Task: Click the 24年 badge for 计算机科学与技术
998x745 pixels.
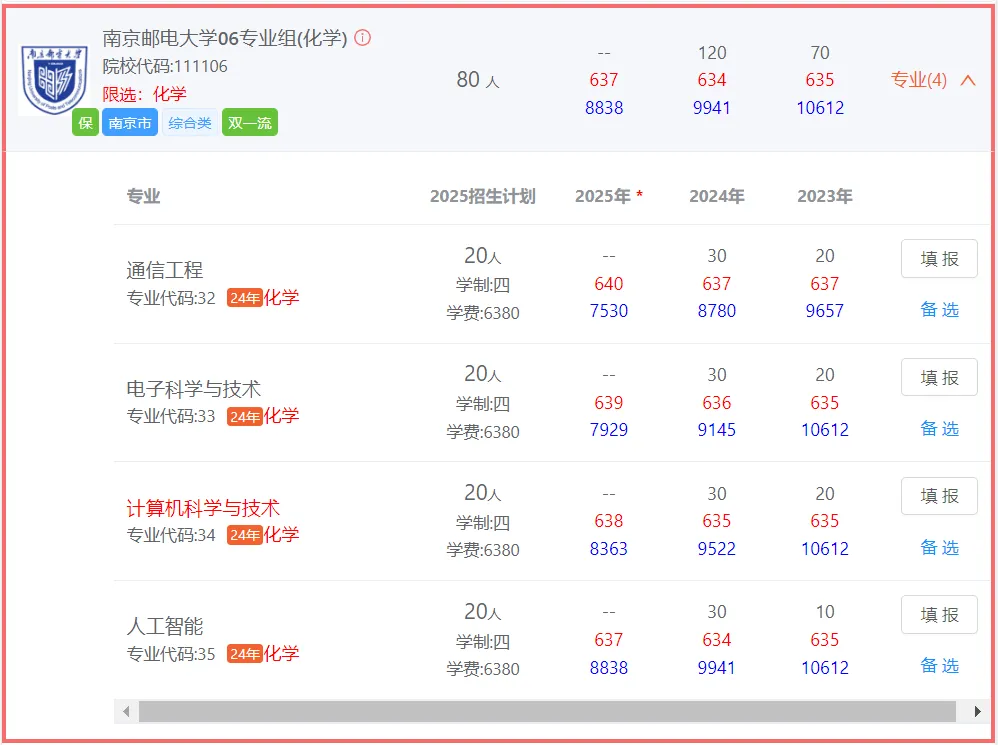Action: pos(244,535)
